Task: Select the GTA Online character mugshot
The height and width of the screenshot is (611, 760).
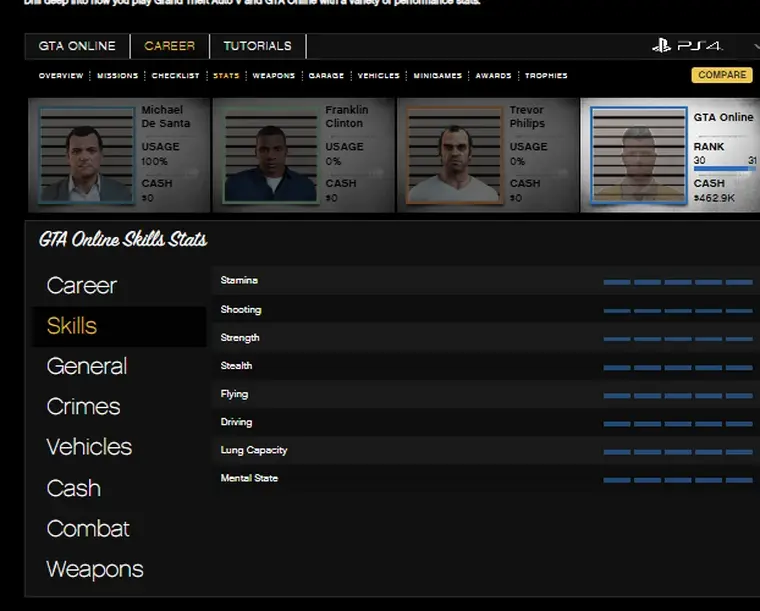Action: (638, 156)
